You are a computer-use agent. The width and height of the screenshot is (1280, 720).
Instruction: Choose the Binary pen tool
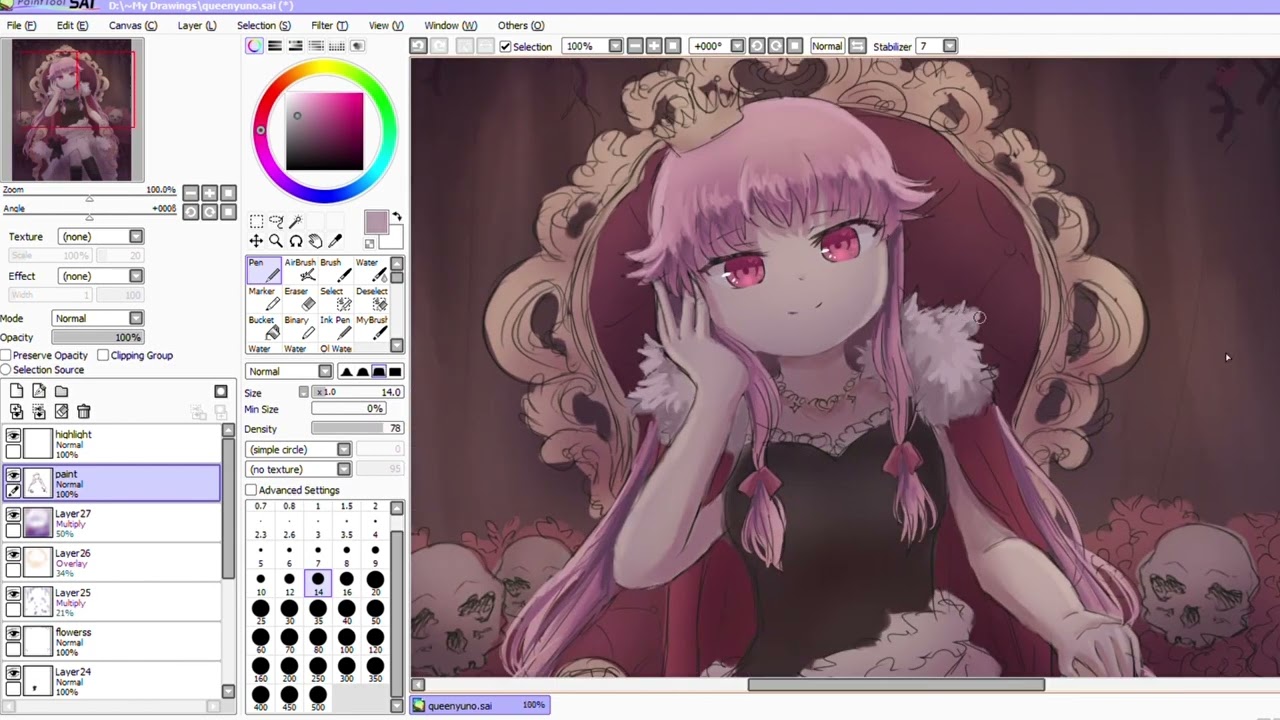[x=300, y=327]
